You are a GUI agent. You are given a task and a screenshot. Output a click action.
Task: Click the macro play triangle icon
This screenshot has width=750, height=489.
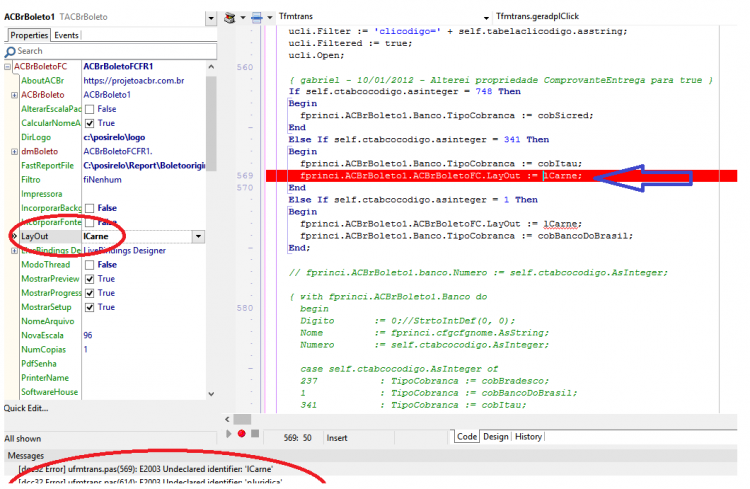(x=229, y=433)
